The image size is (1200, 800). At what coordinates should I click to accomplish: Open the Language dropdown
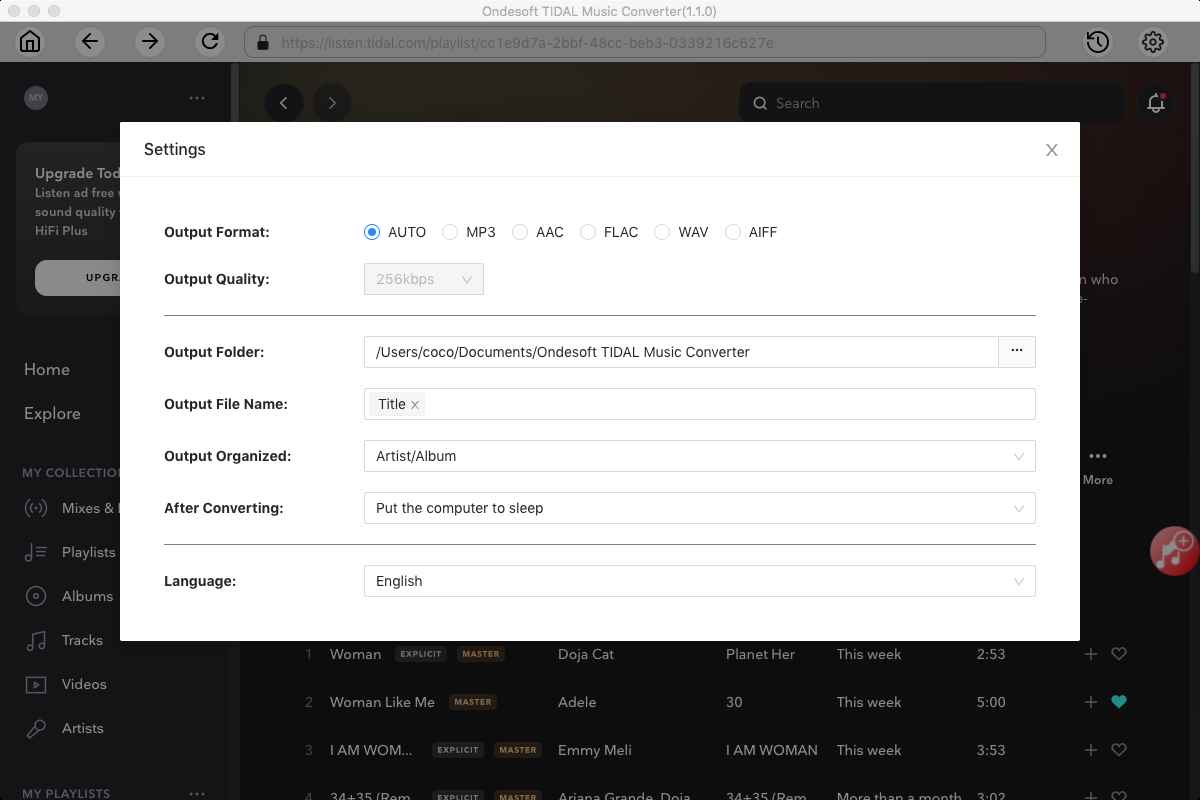699,581
